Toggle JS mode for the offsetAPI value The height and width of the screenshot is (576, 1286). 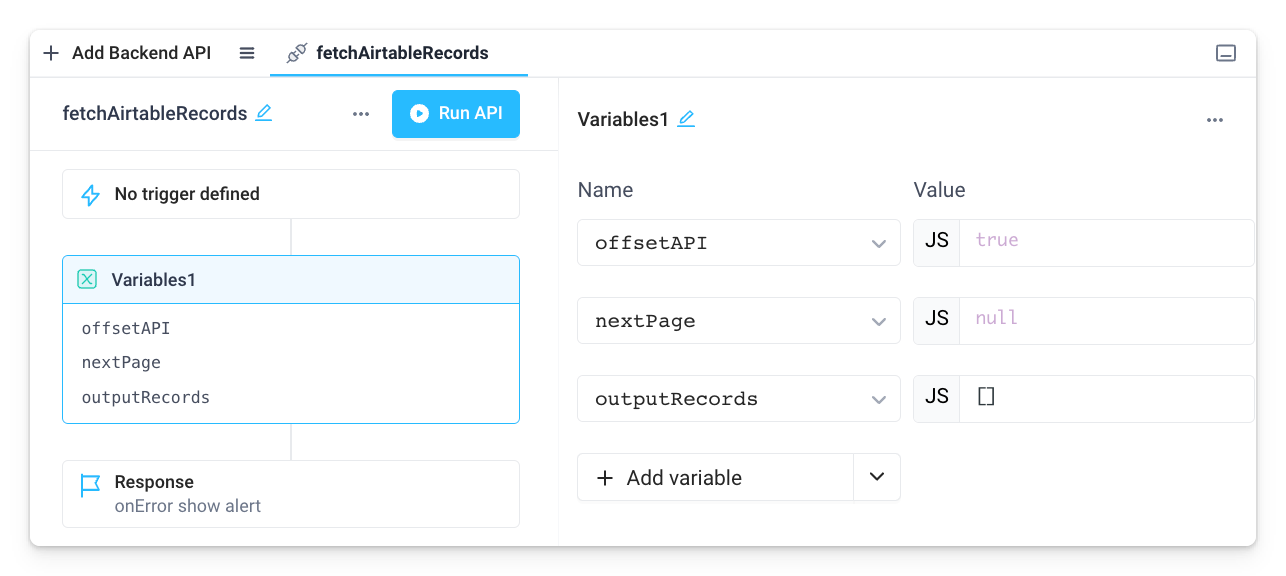(936, 242)
